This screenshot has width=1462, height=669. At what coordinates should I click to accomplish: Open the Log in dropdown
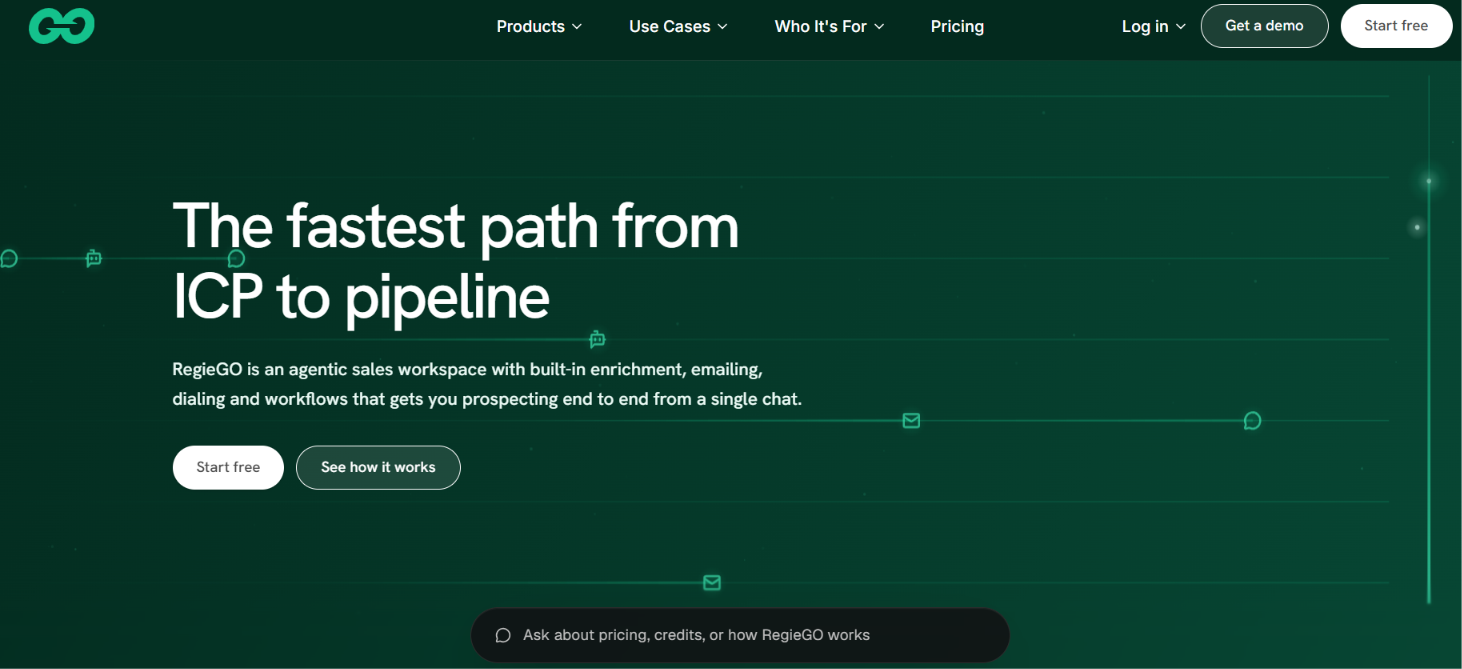point(1153,27)
